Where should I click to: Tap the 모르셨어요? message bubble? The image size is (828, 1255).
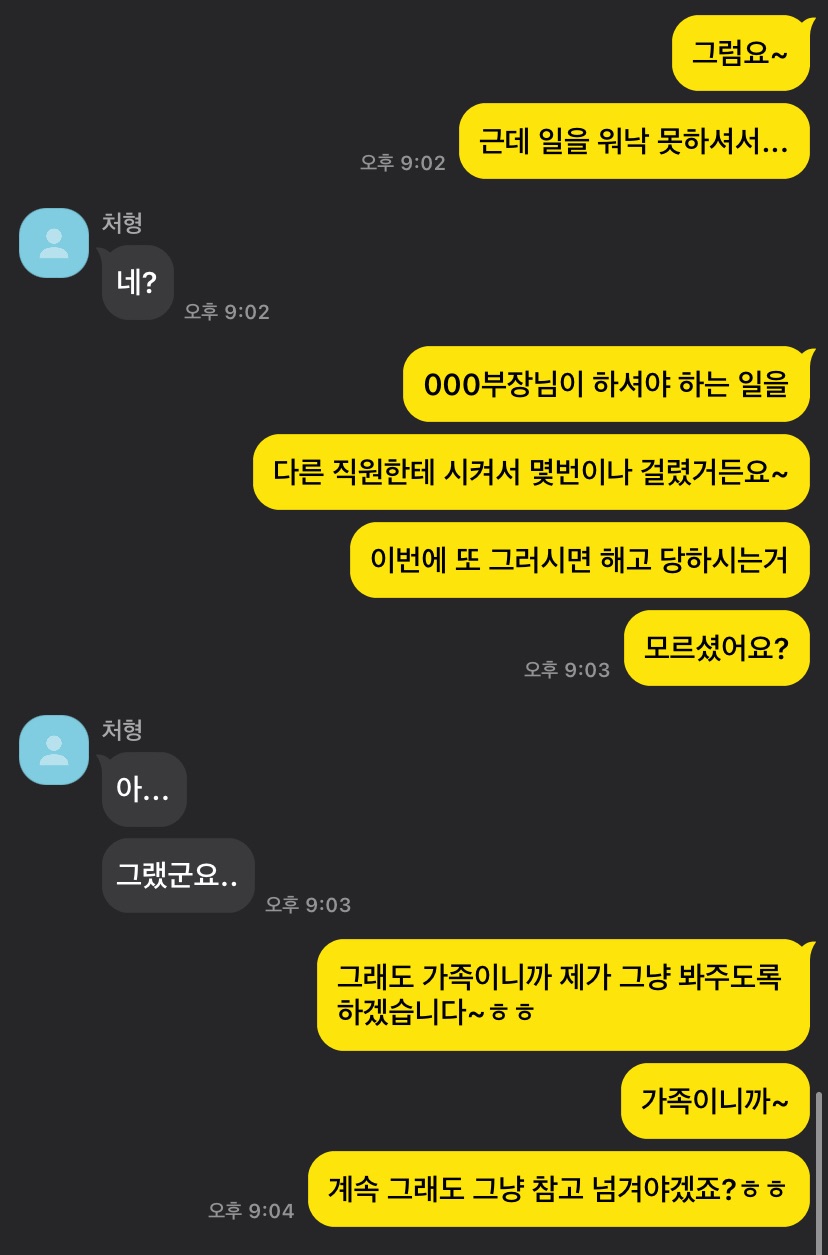[716, 648]
